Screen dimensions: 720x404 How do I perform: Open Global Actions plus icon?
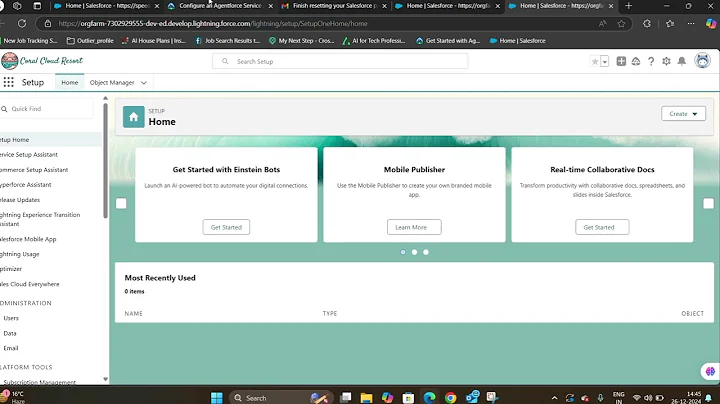tap(621, 61)
